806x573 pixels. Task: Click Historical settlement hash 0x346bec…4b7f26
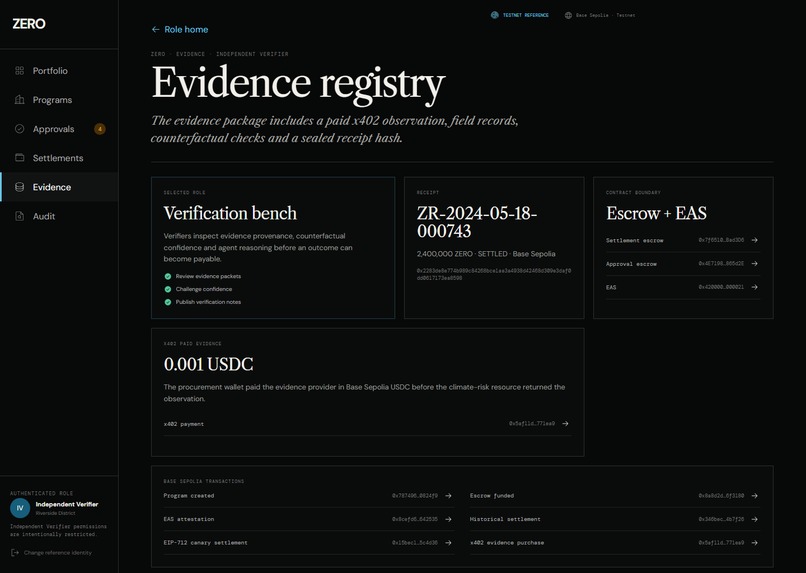[x=721, y=520]
